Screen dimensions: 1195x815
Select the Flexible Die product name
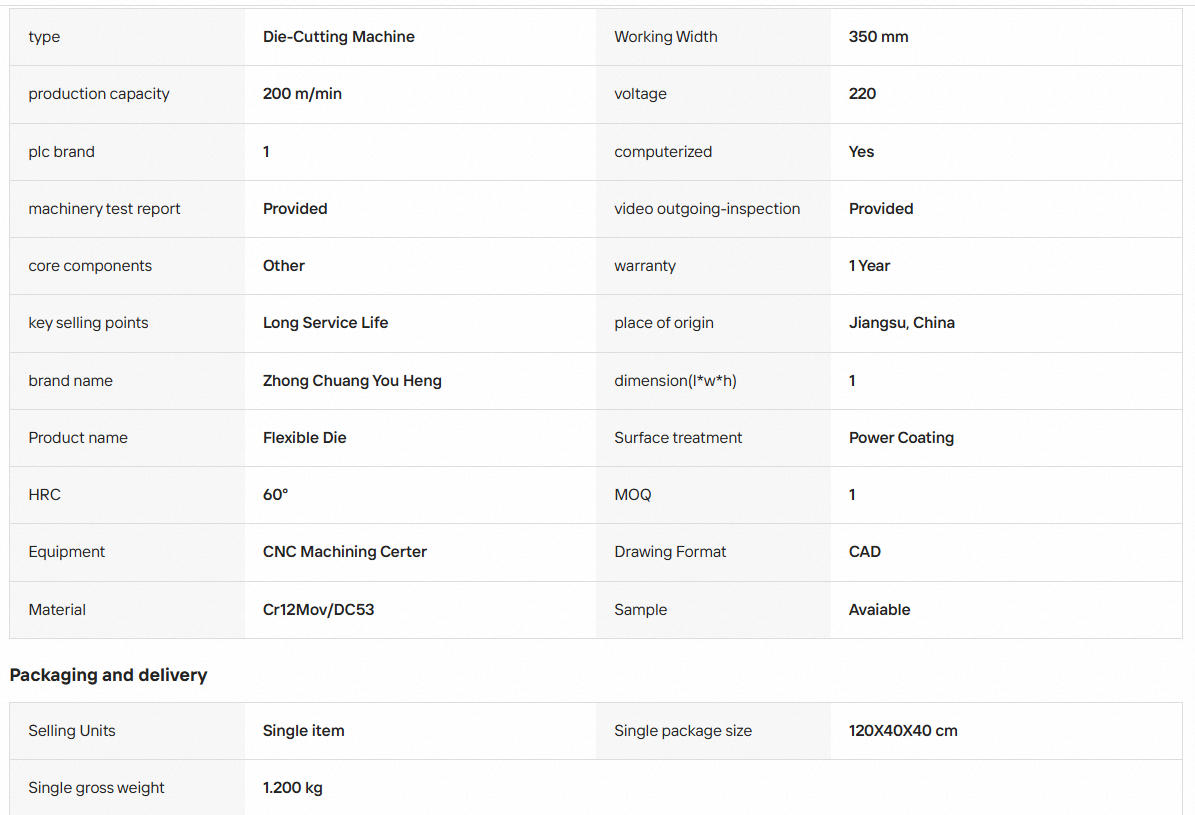click(305, 438)
